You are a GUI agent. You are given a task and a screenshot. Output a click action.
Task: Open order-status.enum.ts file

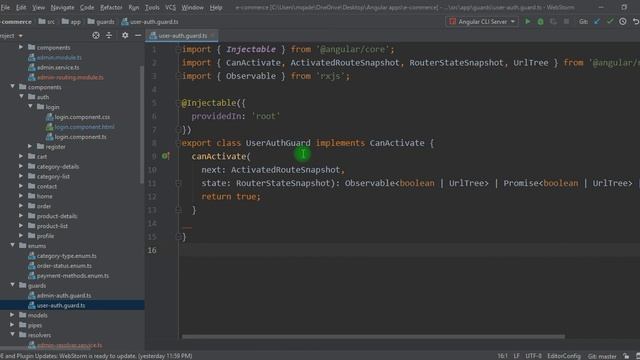pos(64,265)
